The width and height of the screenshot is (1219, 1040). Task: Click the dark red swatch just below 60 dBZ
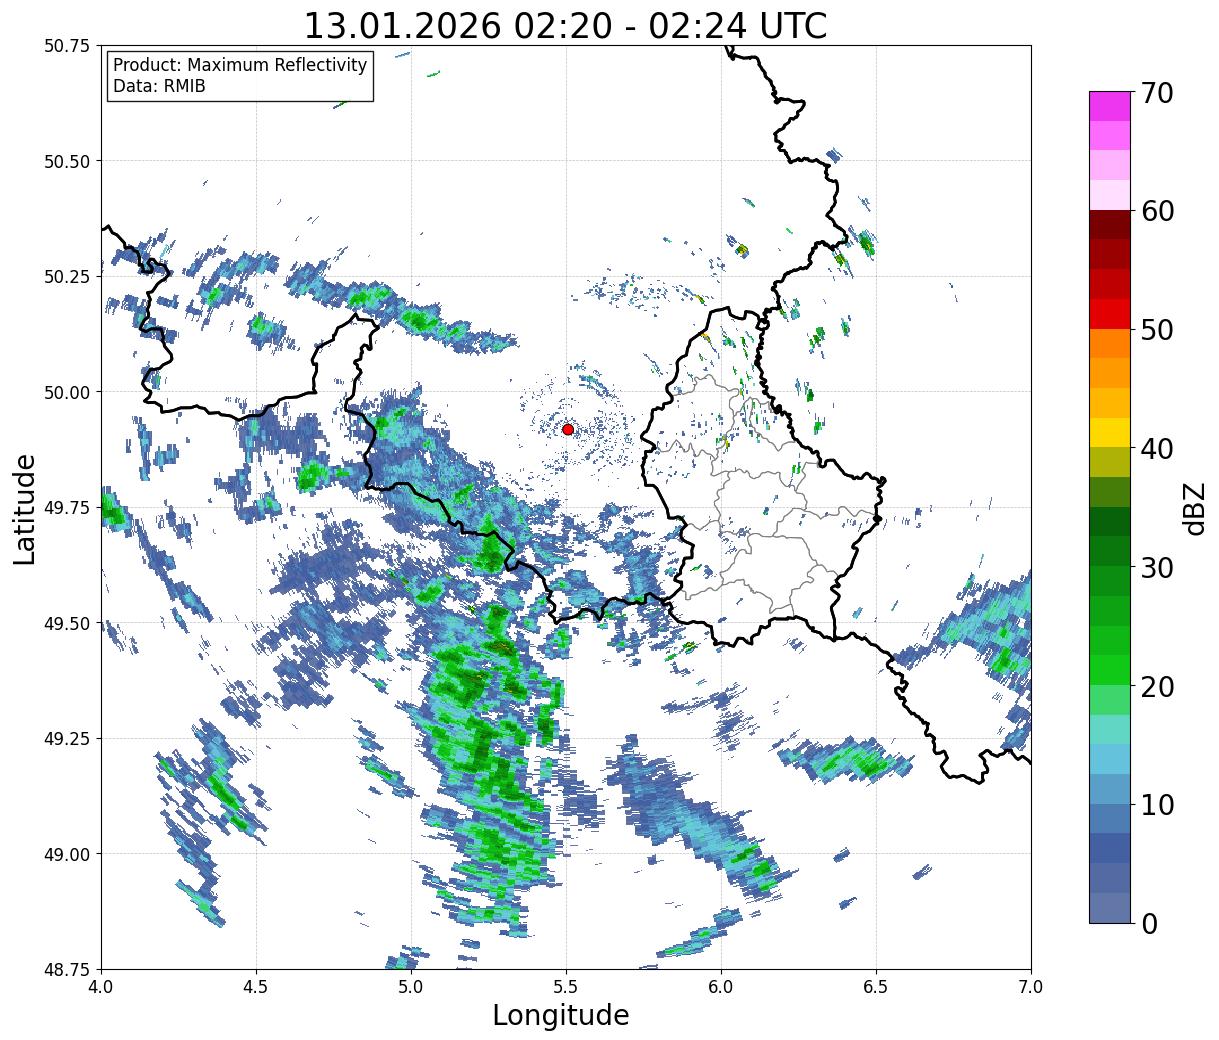click(x=1110, y=225)
